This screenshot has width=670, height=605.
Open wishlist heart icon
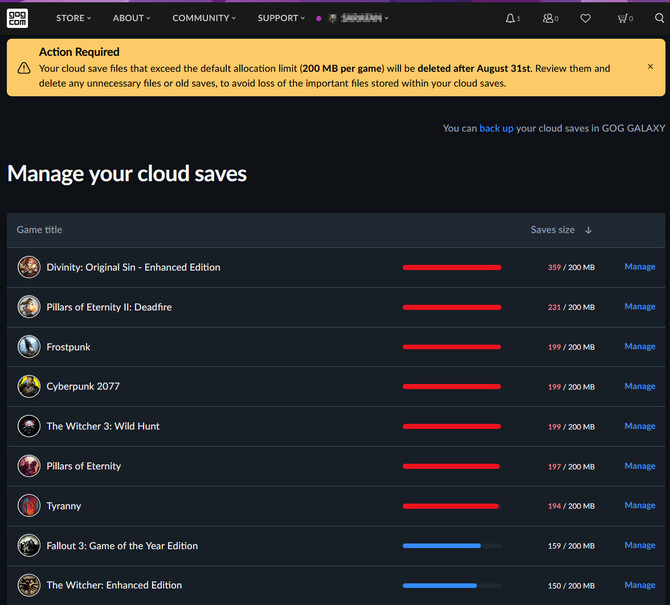pyautogui.click(x=585, y=18)
